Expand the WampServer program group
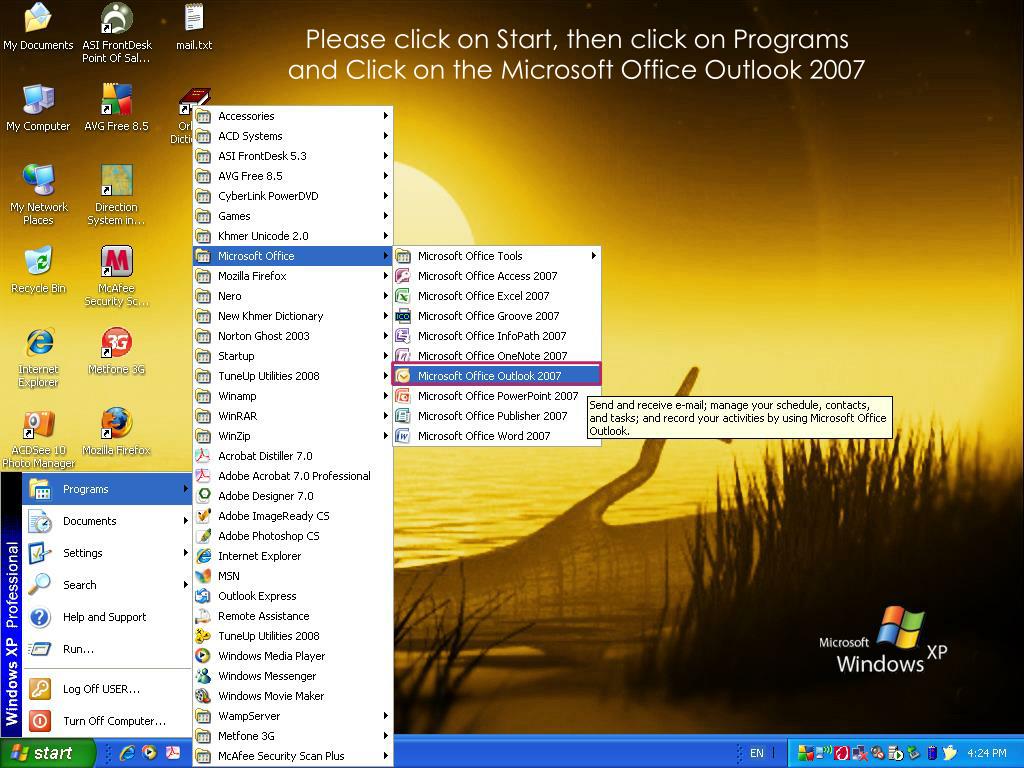Viewport: 1024px width, 768px height. pyautogui.click(x=293, y=716)
